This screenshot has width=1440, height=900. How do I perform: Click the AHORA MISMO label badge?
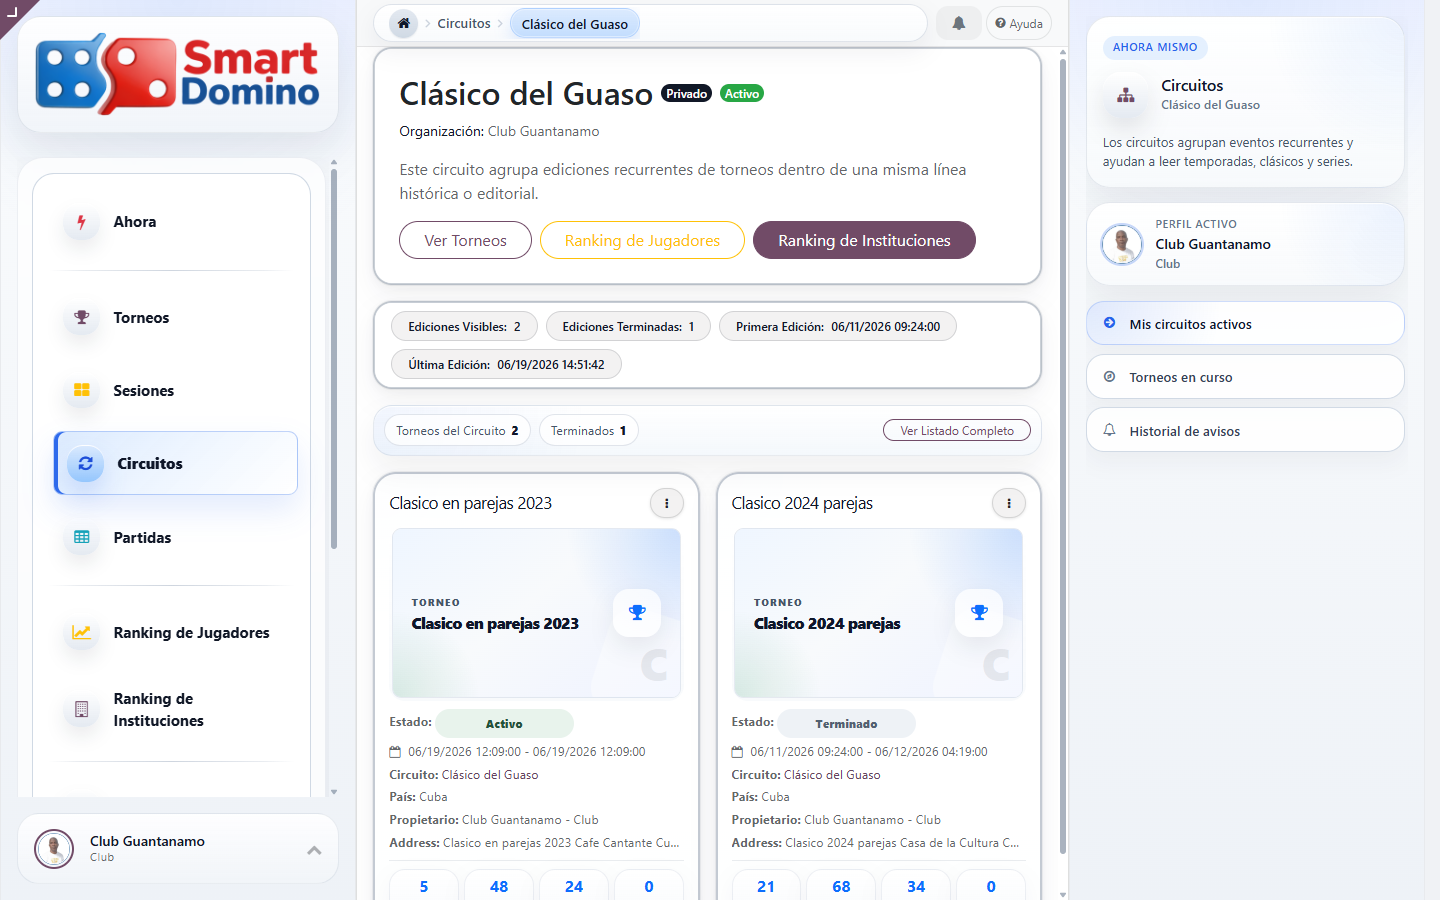[x=1155, y=47]
